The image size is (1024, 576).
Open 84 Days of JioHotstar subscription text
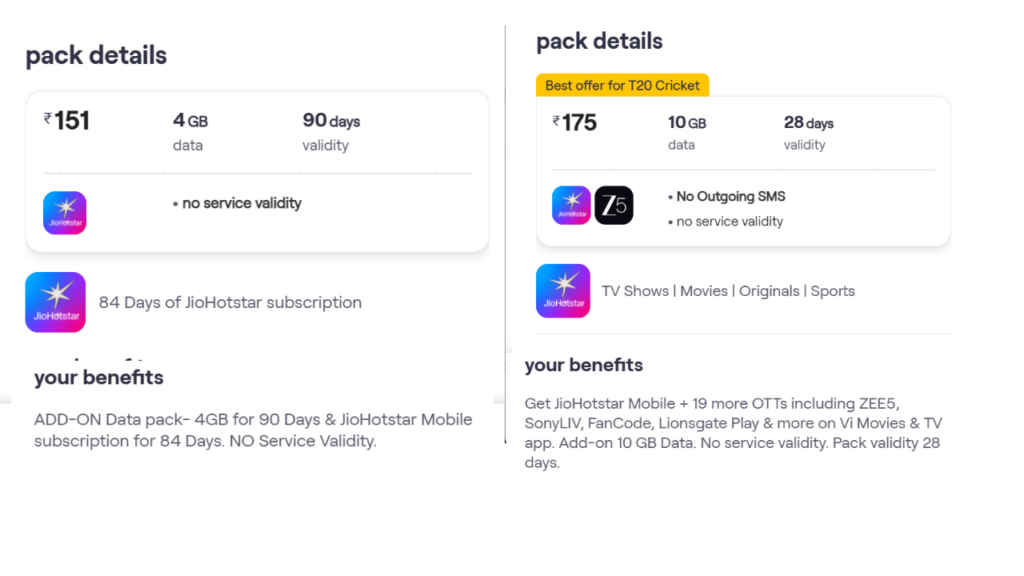[230, 302]
